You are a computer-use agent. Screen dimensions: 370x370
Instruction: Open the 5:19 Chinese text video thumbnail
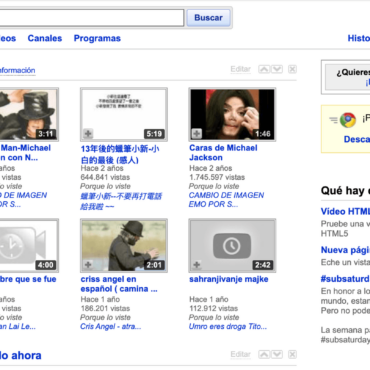point(124,115)
